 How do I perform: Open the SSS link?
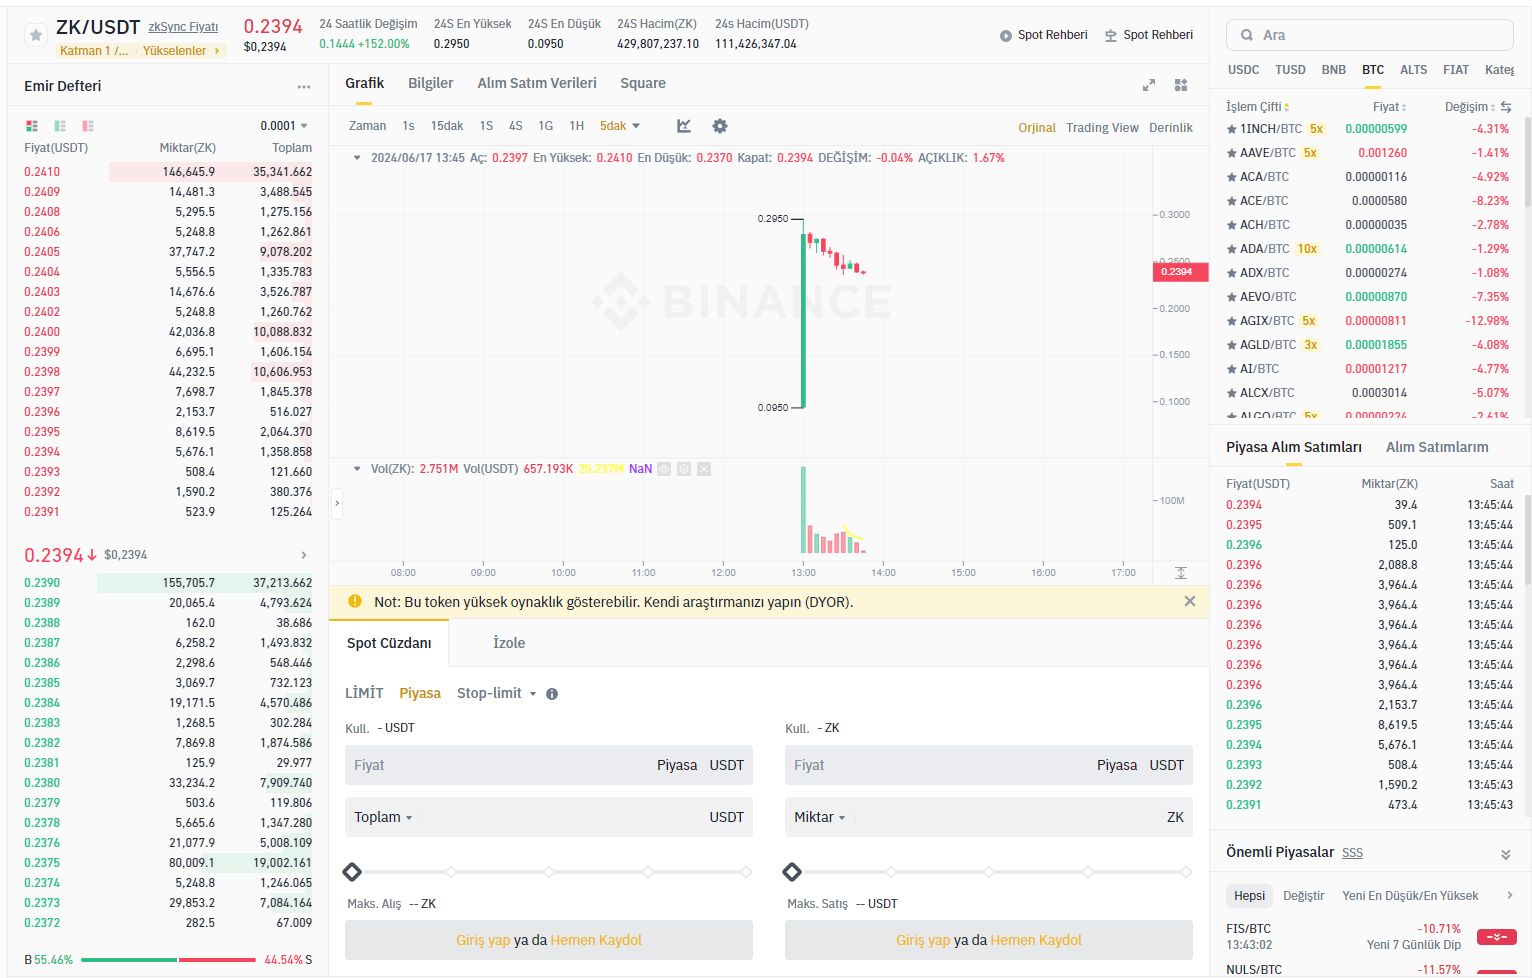coord(1352,853)
